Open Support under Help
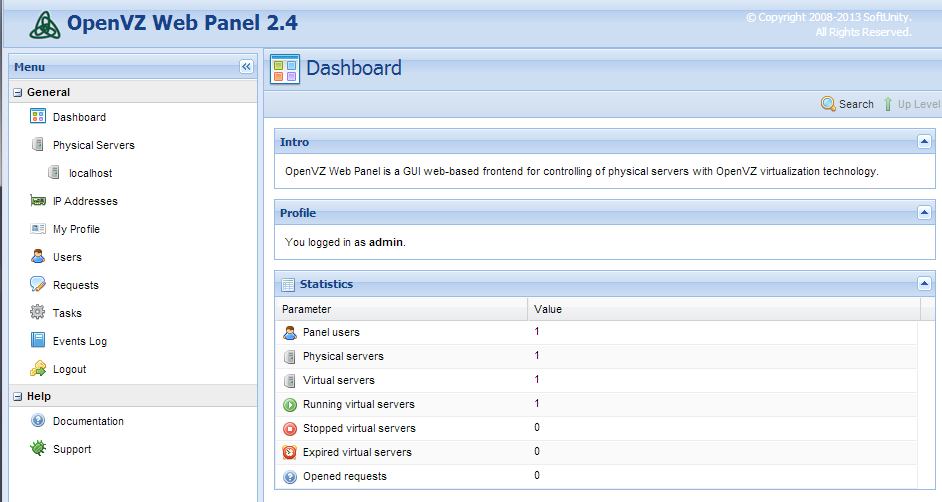Viewport: 942px width, 502px height. [x=72, y=449]
